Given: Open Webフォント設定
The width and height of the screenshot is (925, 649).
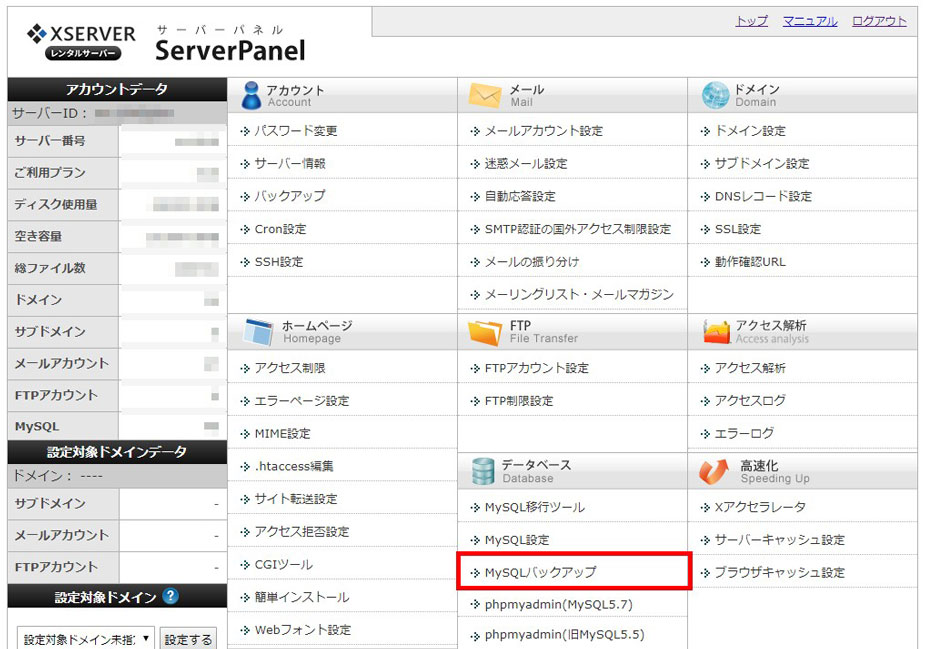Looking at the screenshot, I should (x=303, y=630).
